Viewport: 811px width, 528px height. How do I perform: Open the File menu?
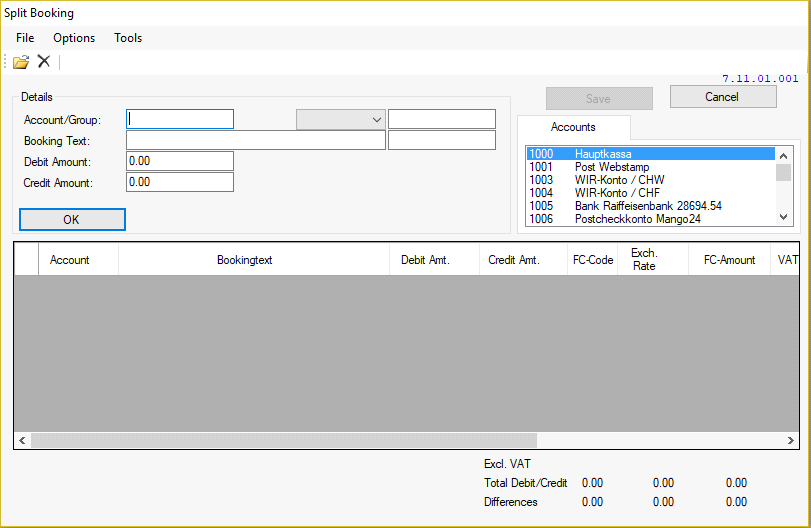point(25,38)
